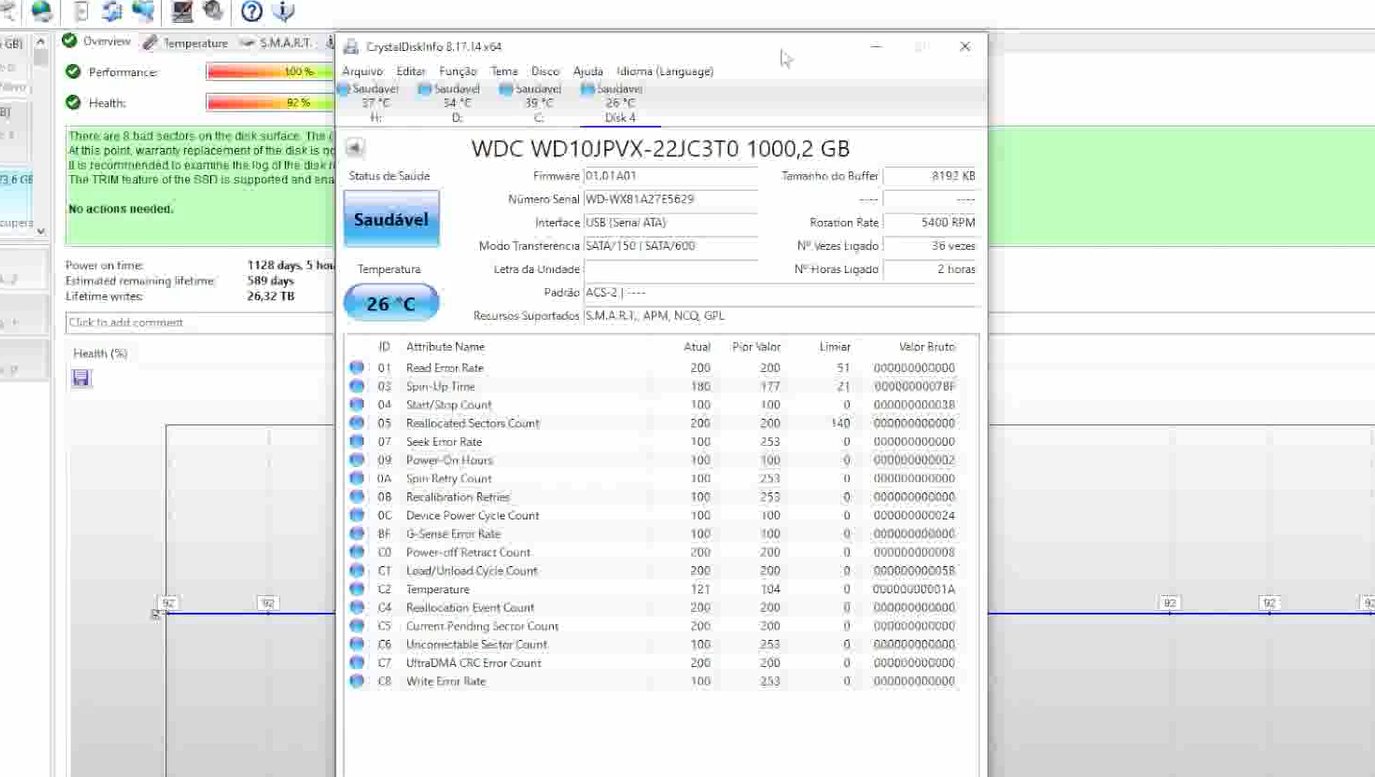The height and width of the screenshot is (777, 1375).
Task: Click the Pior Valor column header
Action: click(x=756, y=347)
